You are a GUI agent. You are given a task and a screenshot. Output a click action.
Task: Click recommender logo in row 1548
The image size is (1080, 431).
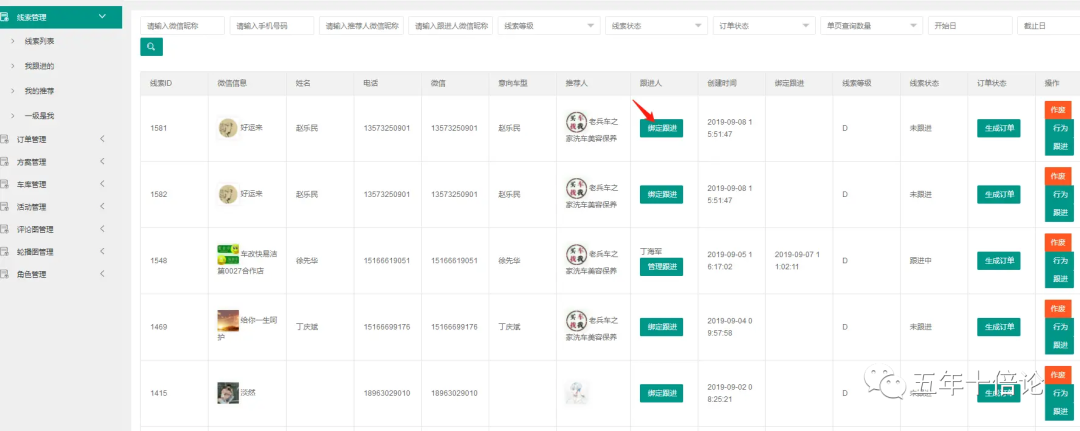coord(575,254)
